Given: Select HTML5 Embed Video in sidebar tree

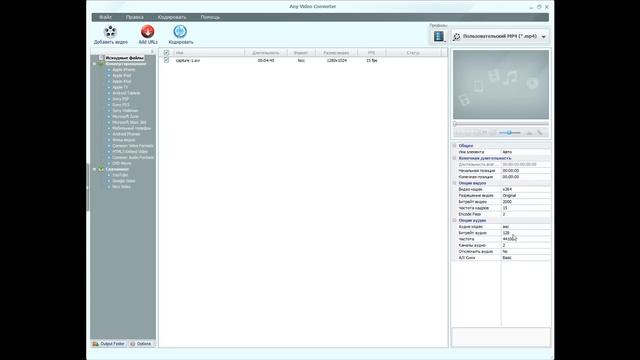Looking at the screenshot, I should pyautogui.click(x=130, y=151).
